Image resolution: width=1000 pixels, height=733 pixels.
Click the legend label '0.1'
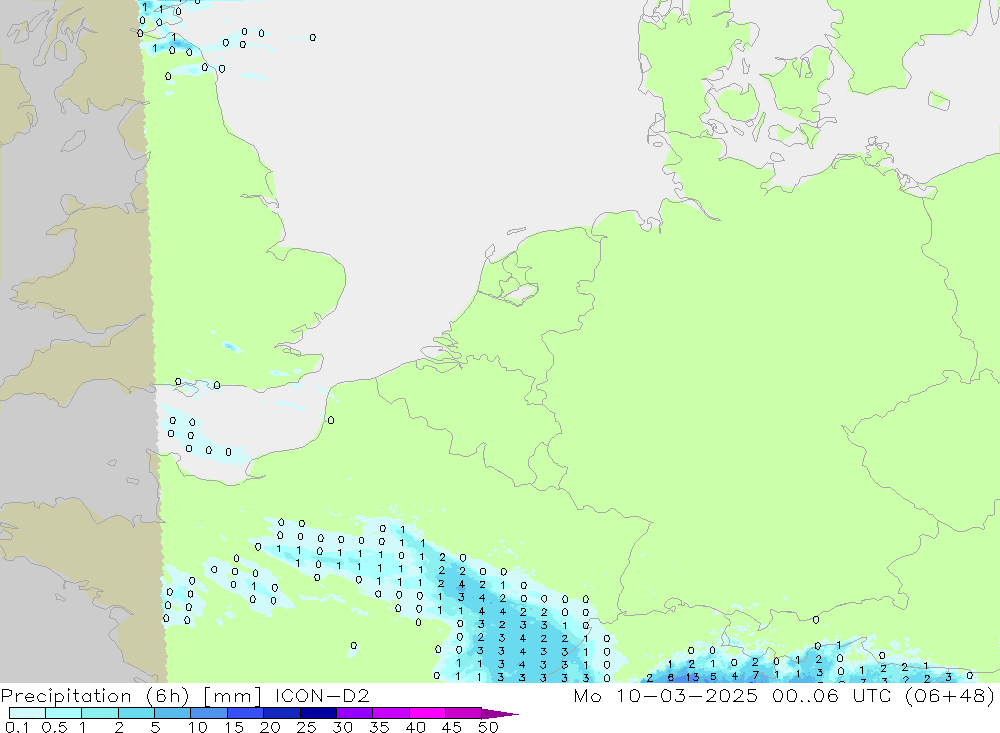[17, 727]
